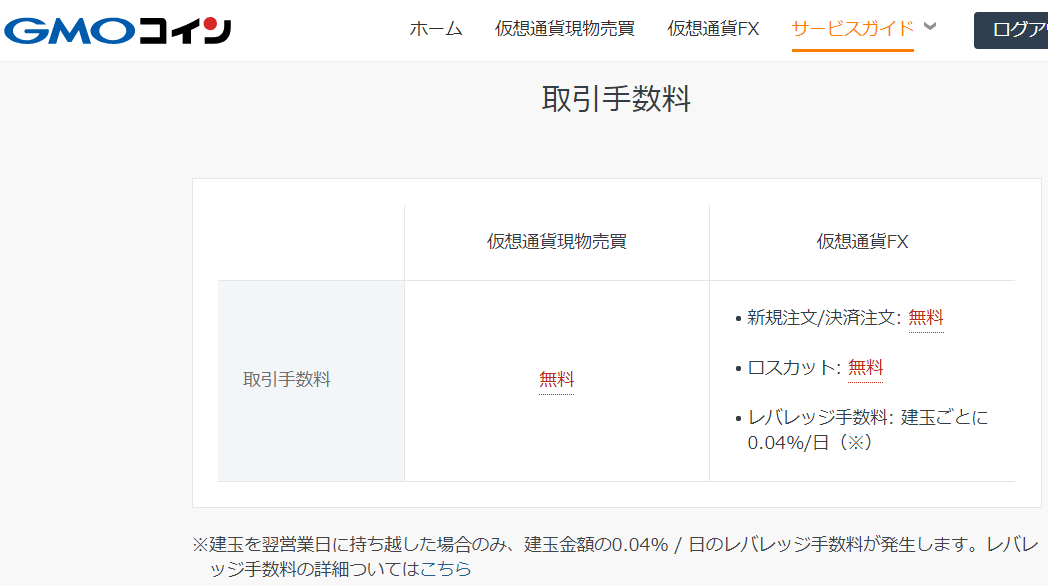
Task: Click the ロスカット label text
Action: point(790,367)
